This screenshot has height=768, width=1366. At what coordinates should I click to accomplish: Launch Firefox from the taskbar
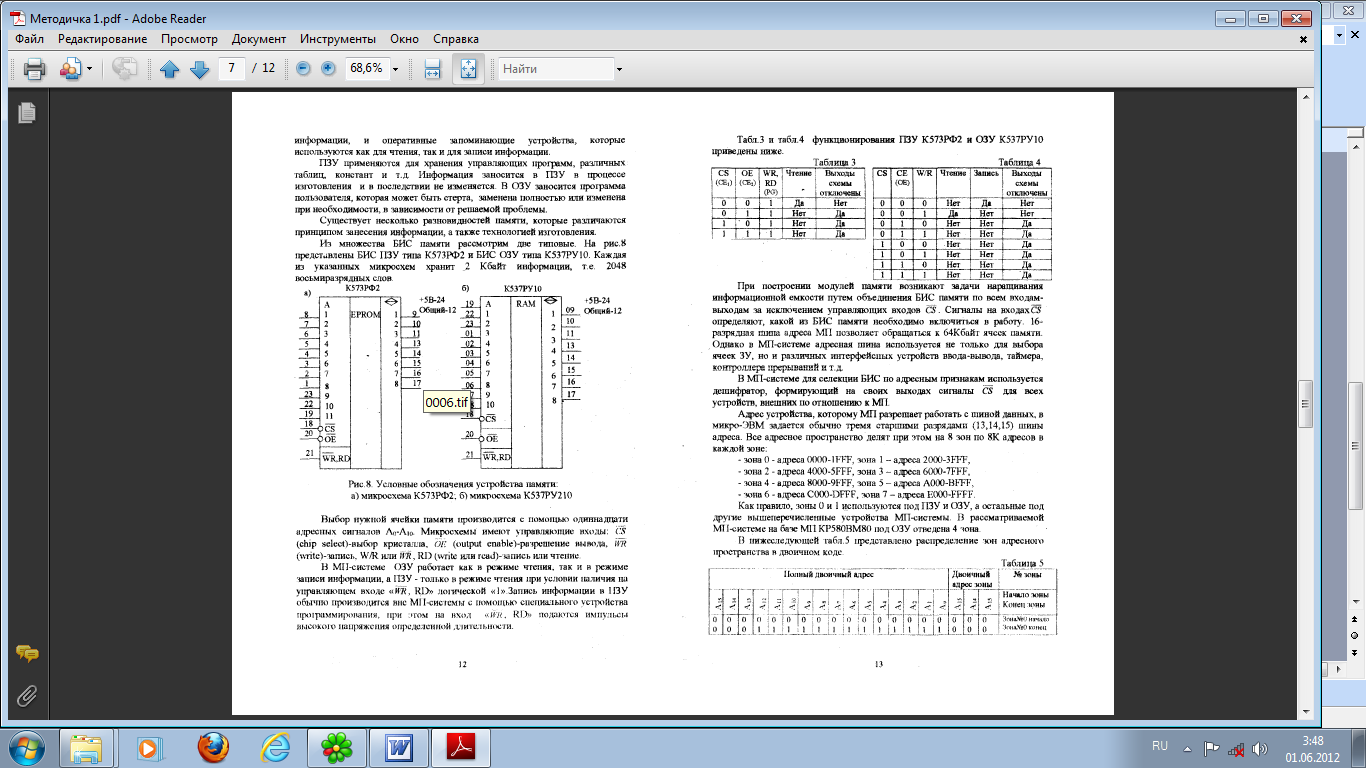pos(212,747)
